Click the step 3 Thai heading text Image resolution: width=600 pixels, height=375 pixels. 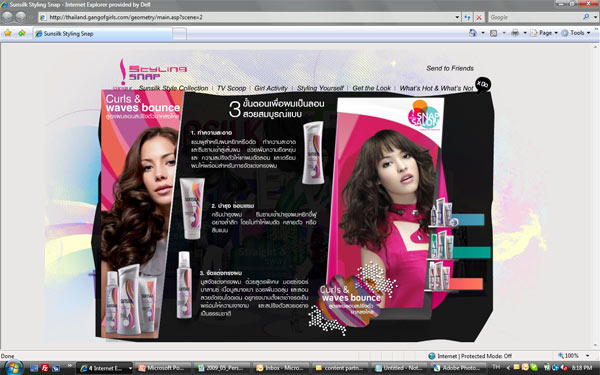221,273
